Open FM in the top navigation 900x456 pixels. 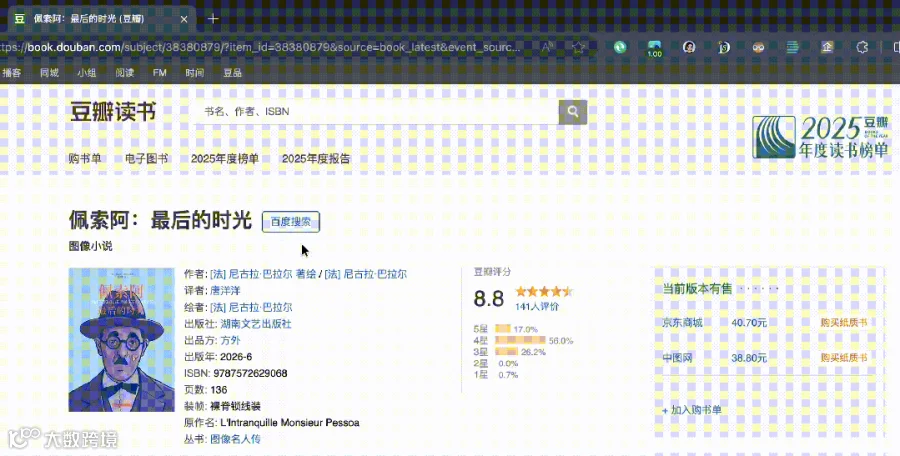(x=160, y=72)
